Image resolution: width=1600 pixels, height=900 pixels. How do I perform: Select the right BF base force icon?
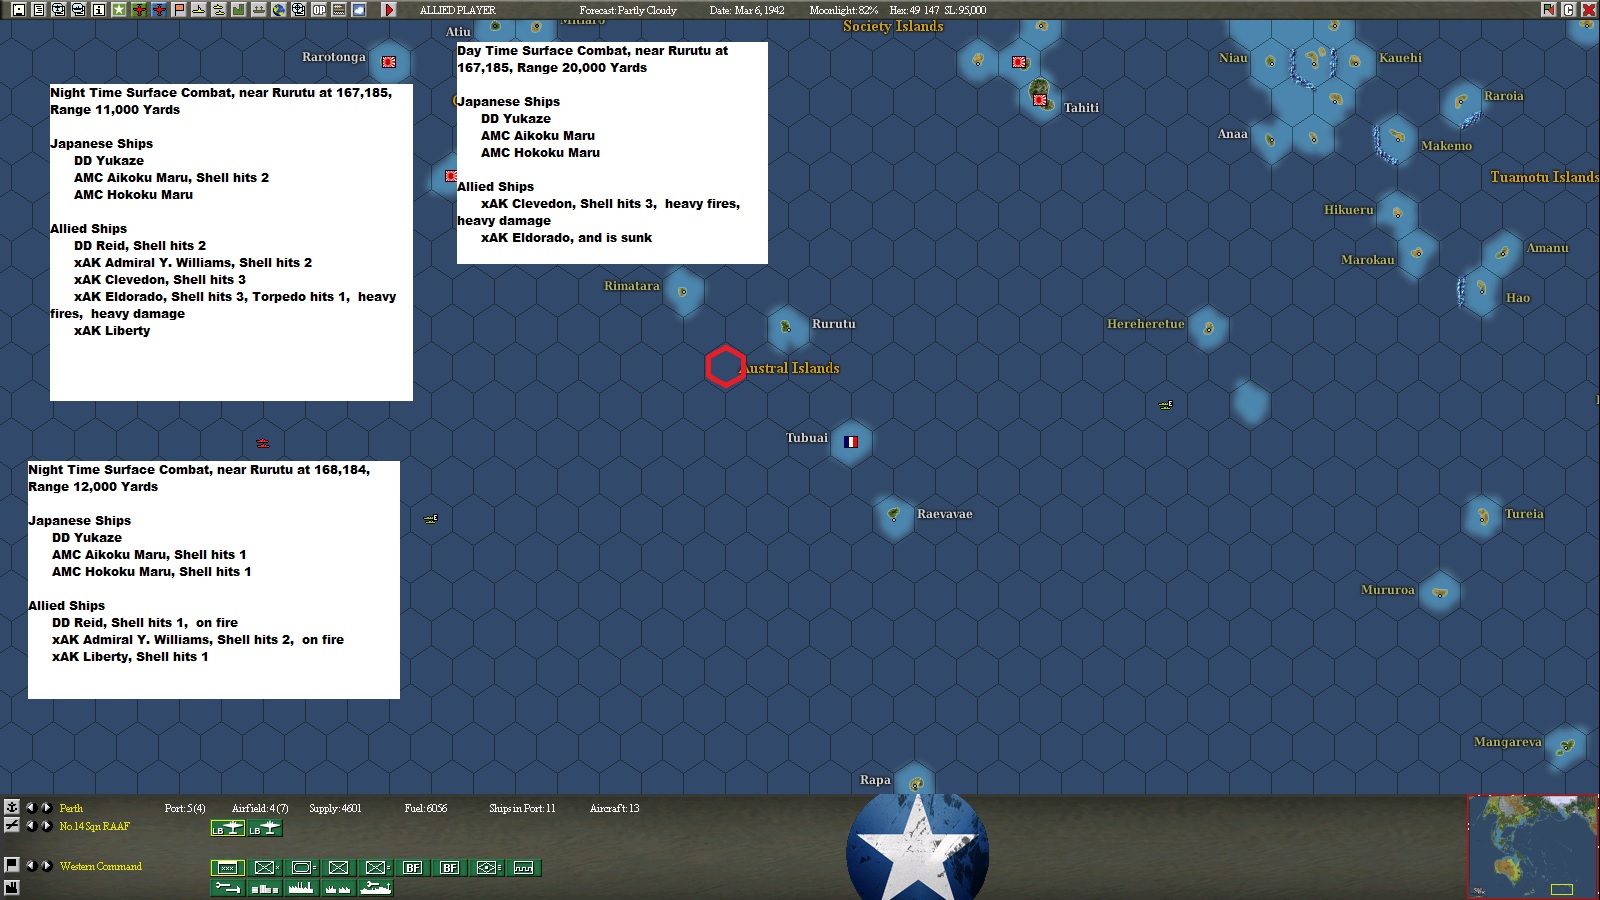click(450, 868)
